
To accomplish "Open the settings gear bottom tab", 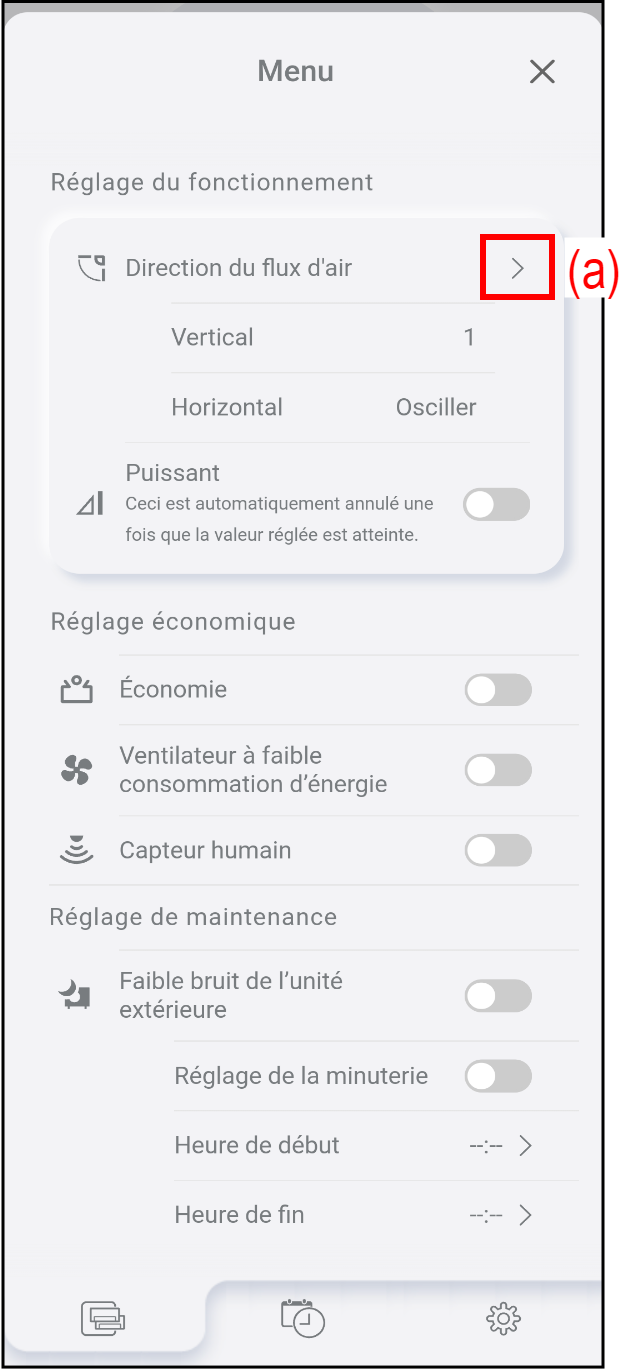I will point(503,1319).
